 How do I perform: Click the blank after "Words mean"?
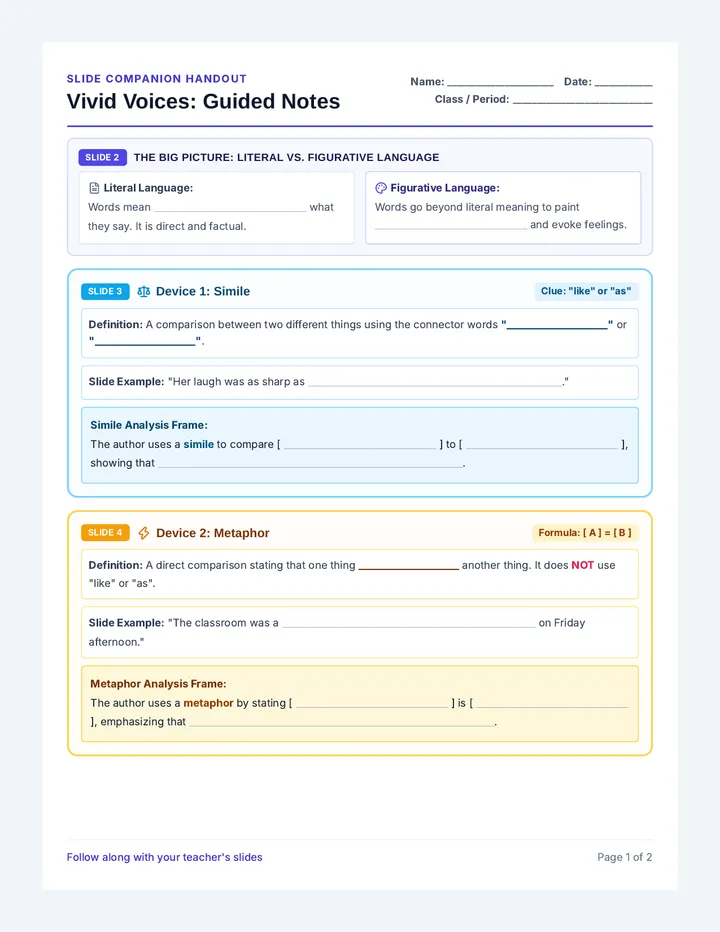click(x=230, y=210)
